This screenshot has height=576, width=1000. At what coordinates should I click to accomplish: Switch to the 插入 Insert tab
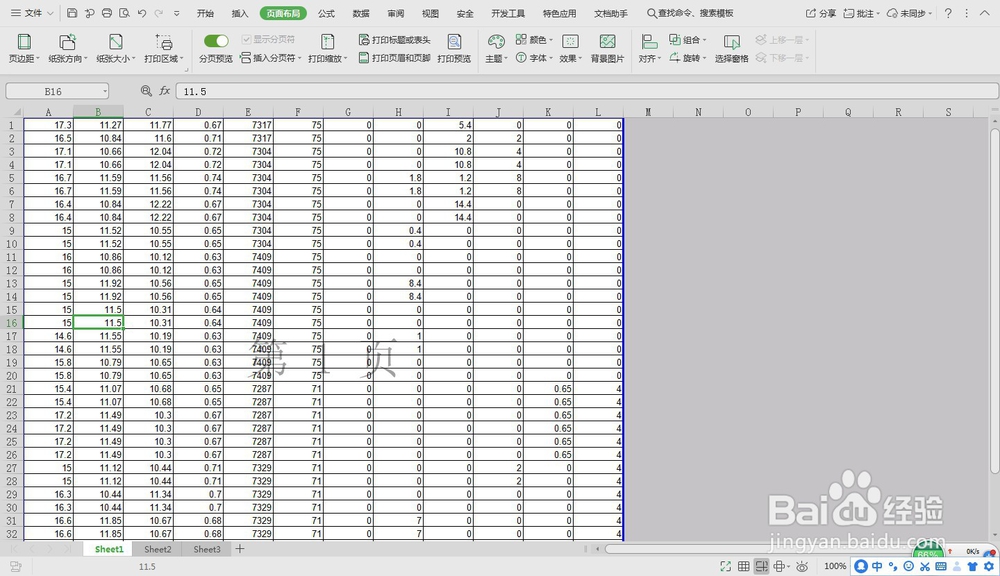pyautogui.click(x=240, y=13)
